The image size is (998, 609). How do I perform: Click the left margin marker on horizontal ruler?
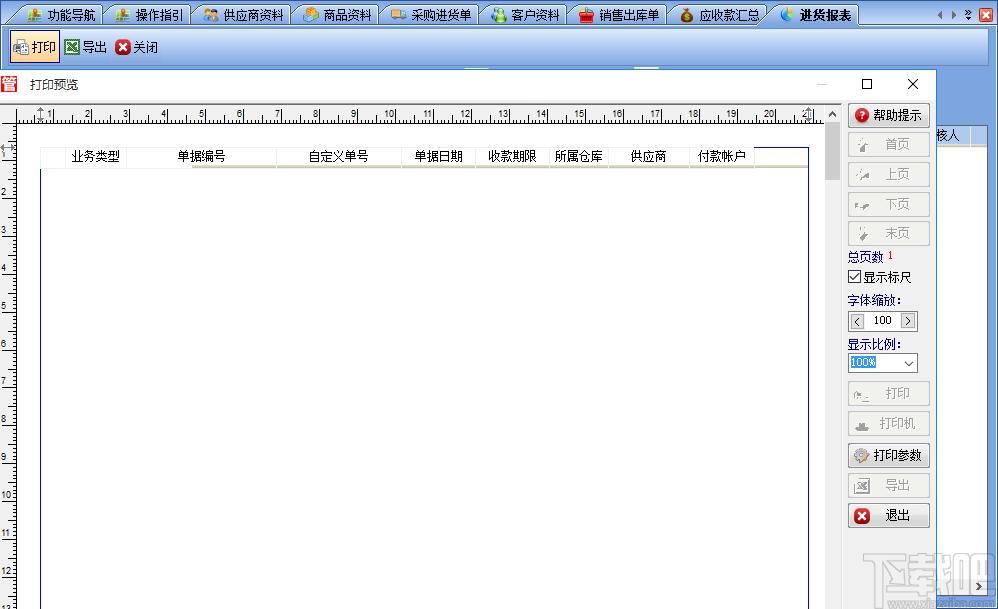(41, 115)
